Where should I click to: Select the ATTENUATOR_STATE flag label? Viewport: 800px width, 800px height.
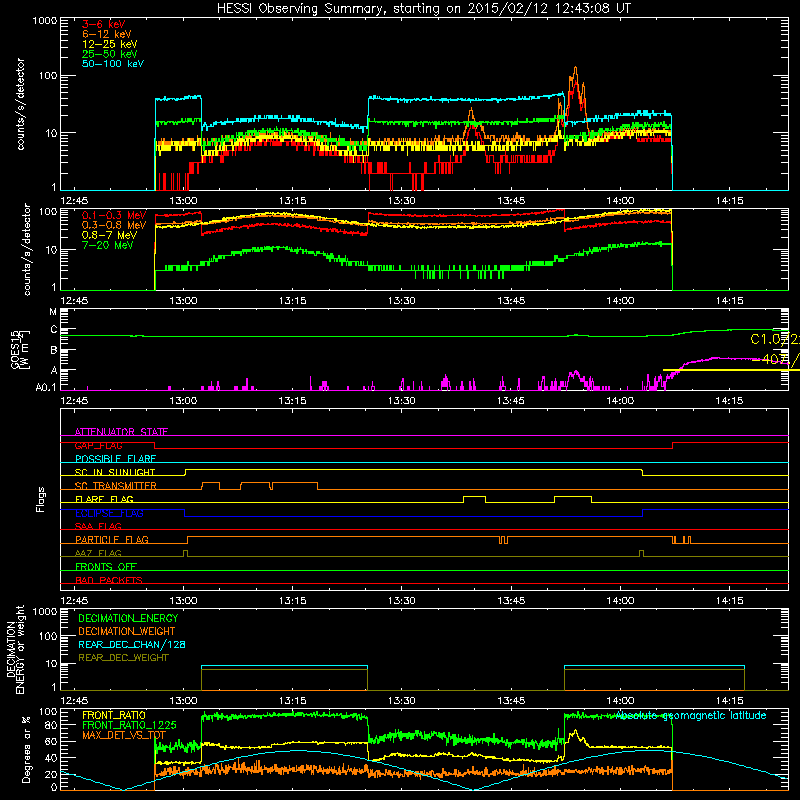[121, 432]
